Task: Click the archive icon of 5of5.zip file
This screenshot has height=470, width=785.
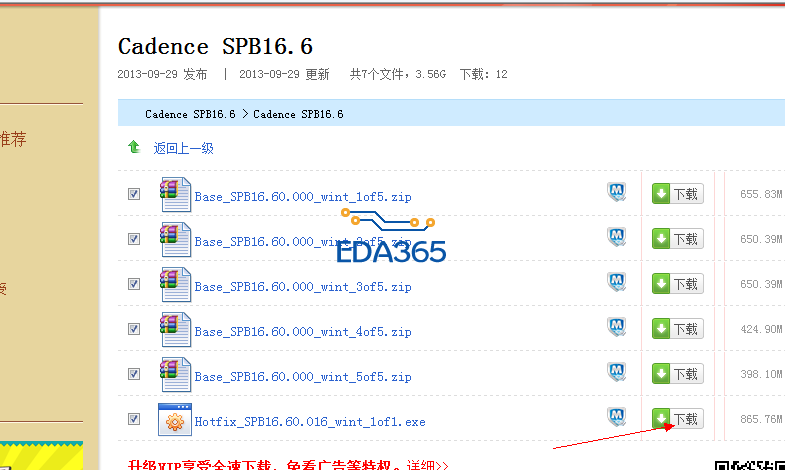Action: [x=175, y=374]
